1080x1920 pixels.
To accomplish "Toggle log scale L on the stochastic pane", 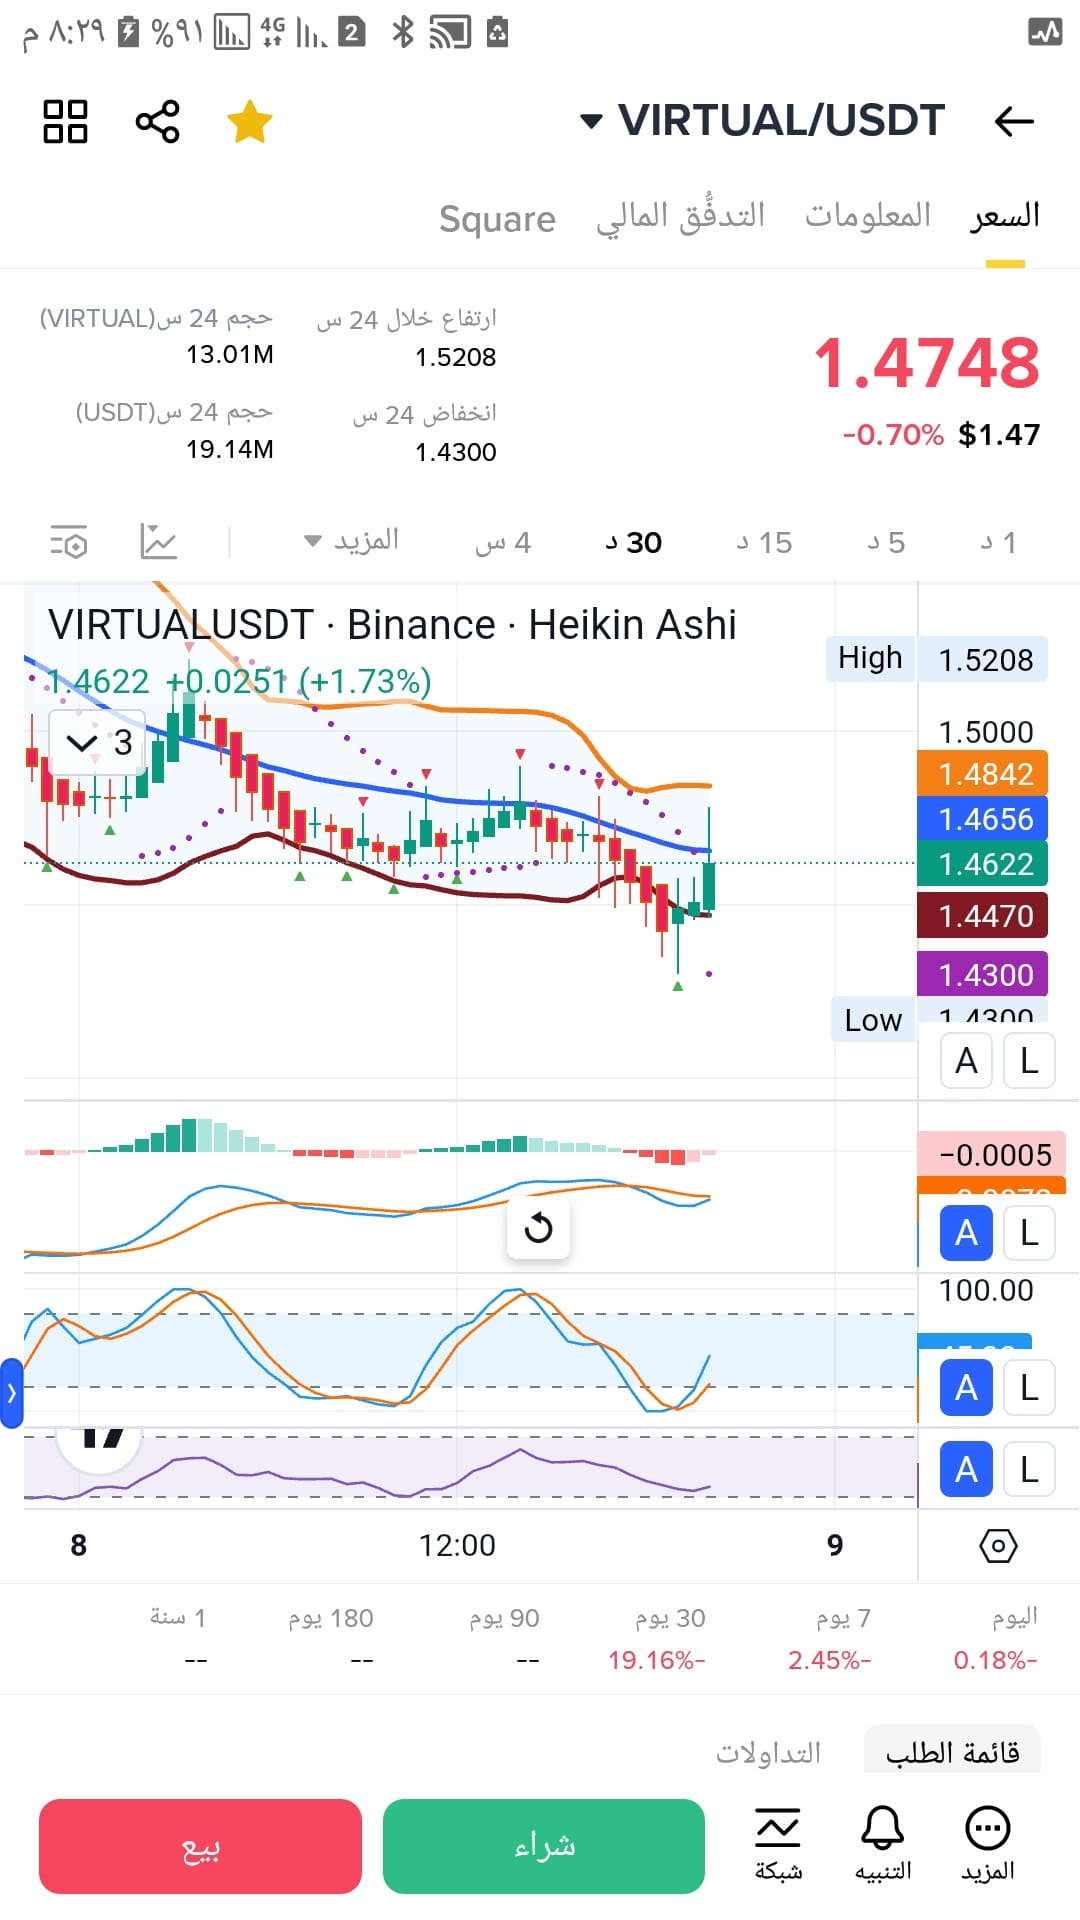I will coord(1029,1388).
